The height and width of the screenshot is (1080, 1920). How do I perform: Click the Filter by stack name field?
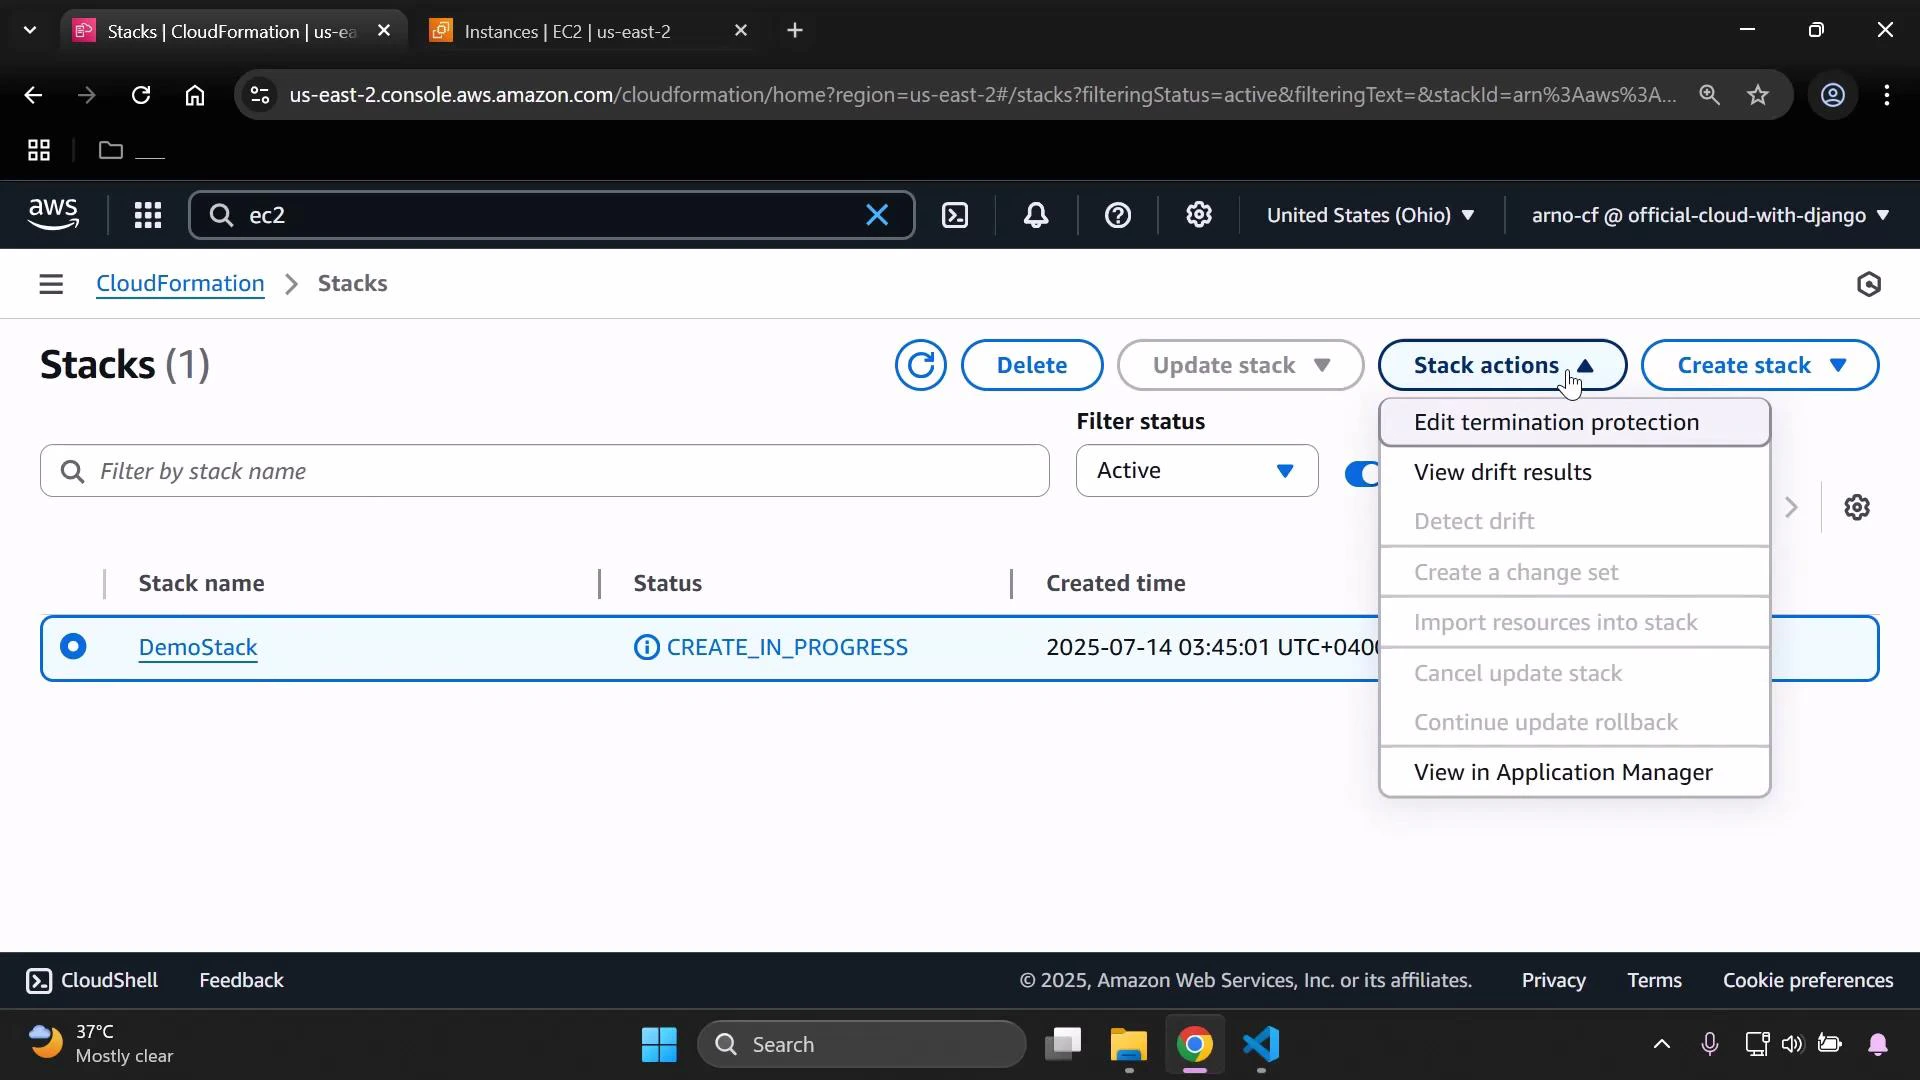click(543, 470)
